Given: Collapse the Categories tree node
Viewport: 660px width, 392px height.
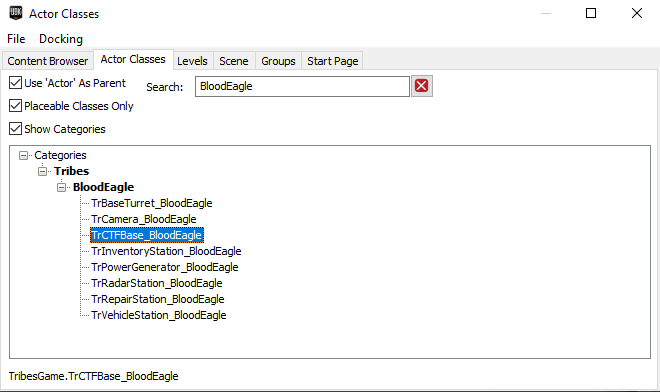Looking at the screenshot, I should coord(24,155).
